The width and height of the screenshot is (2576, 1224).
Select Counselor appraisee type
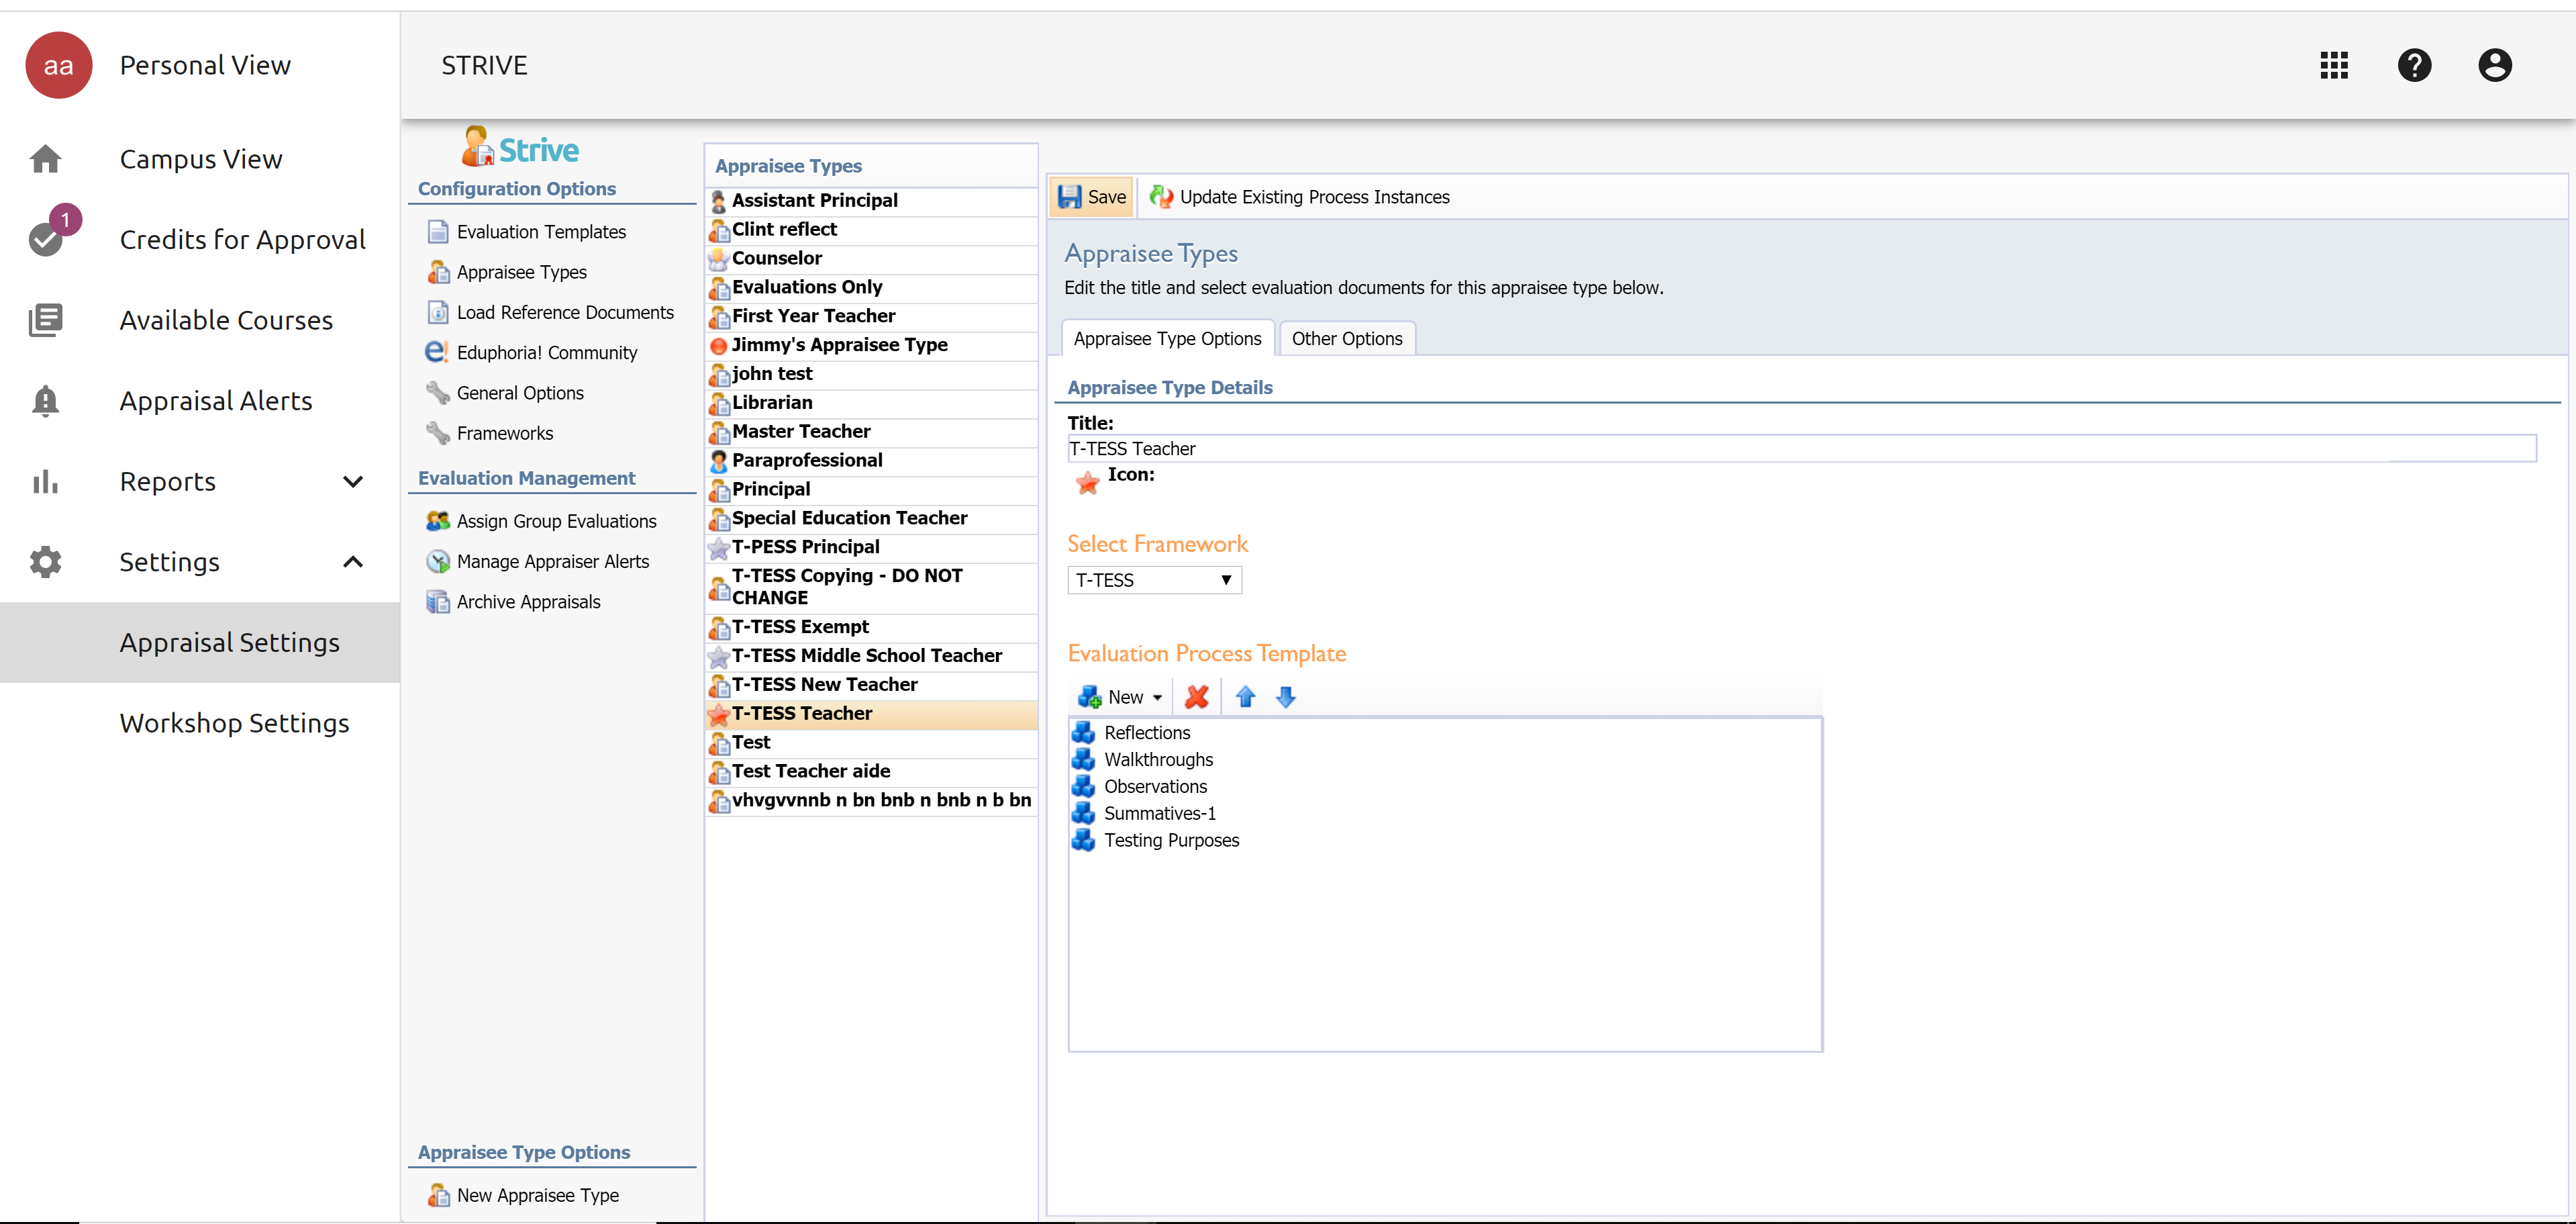coord(871,259)
